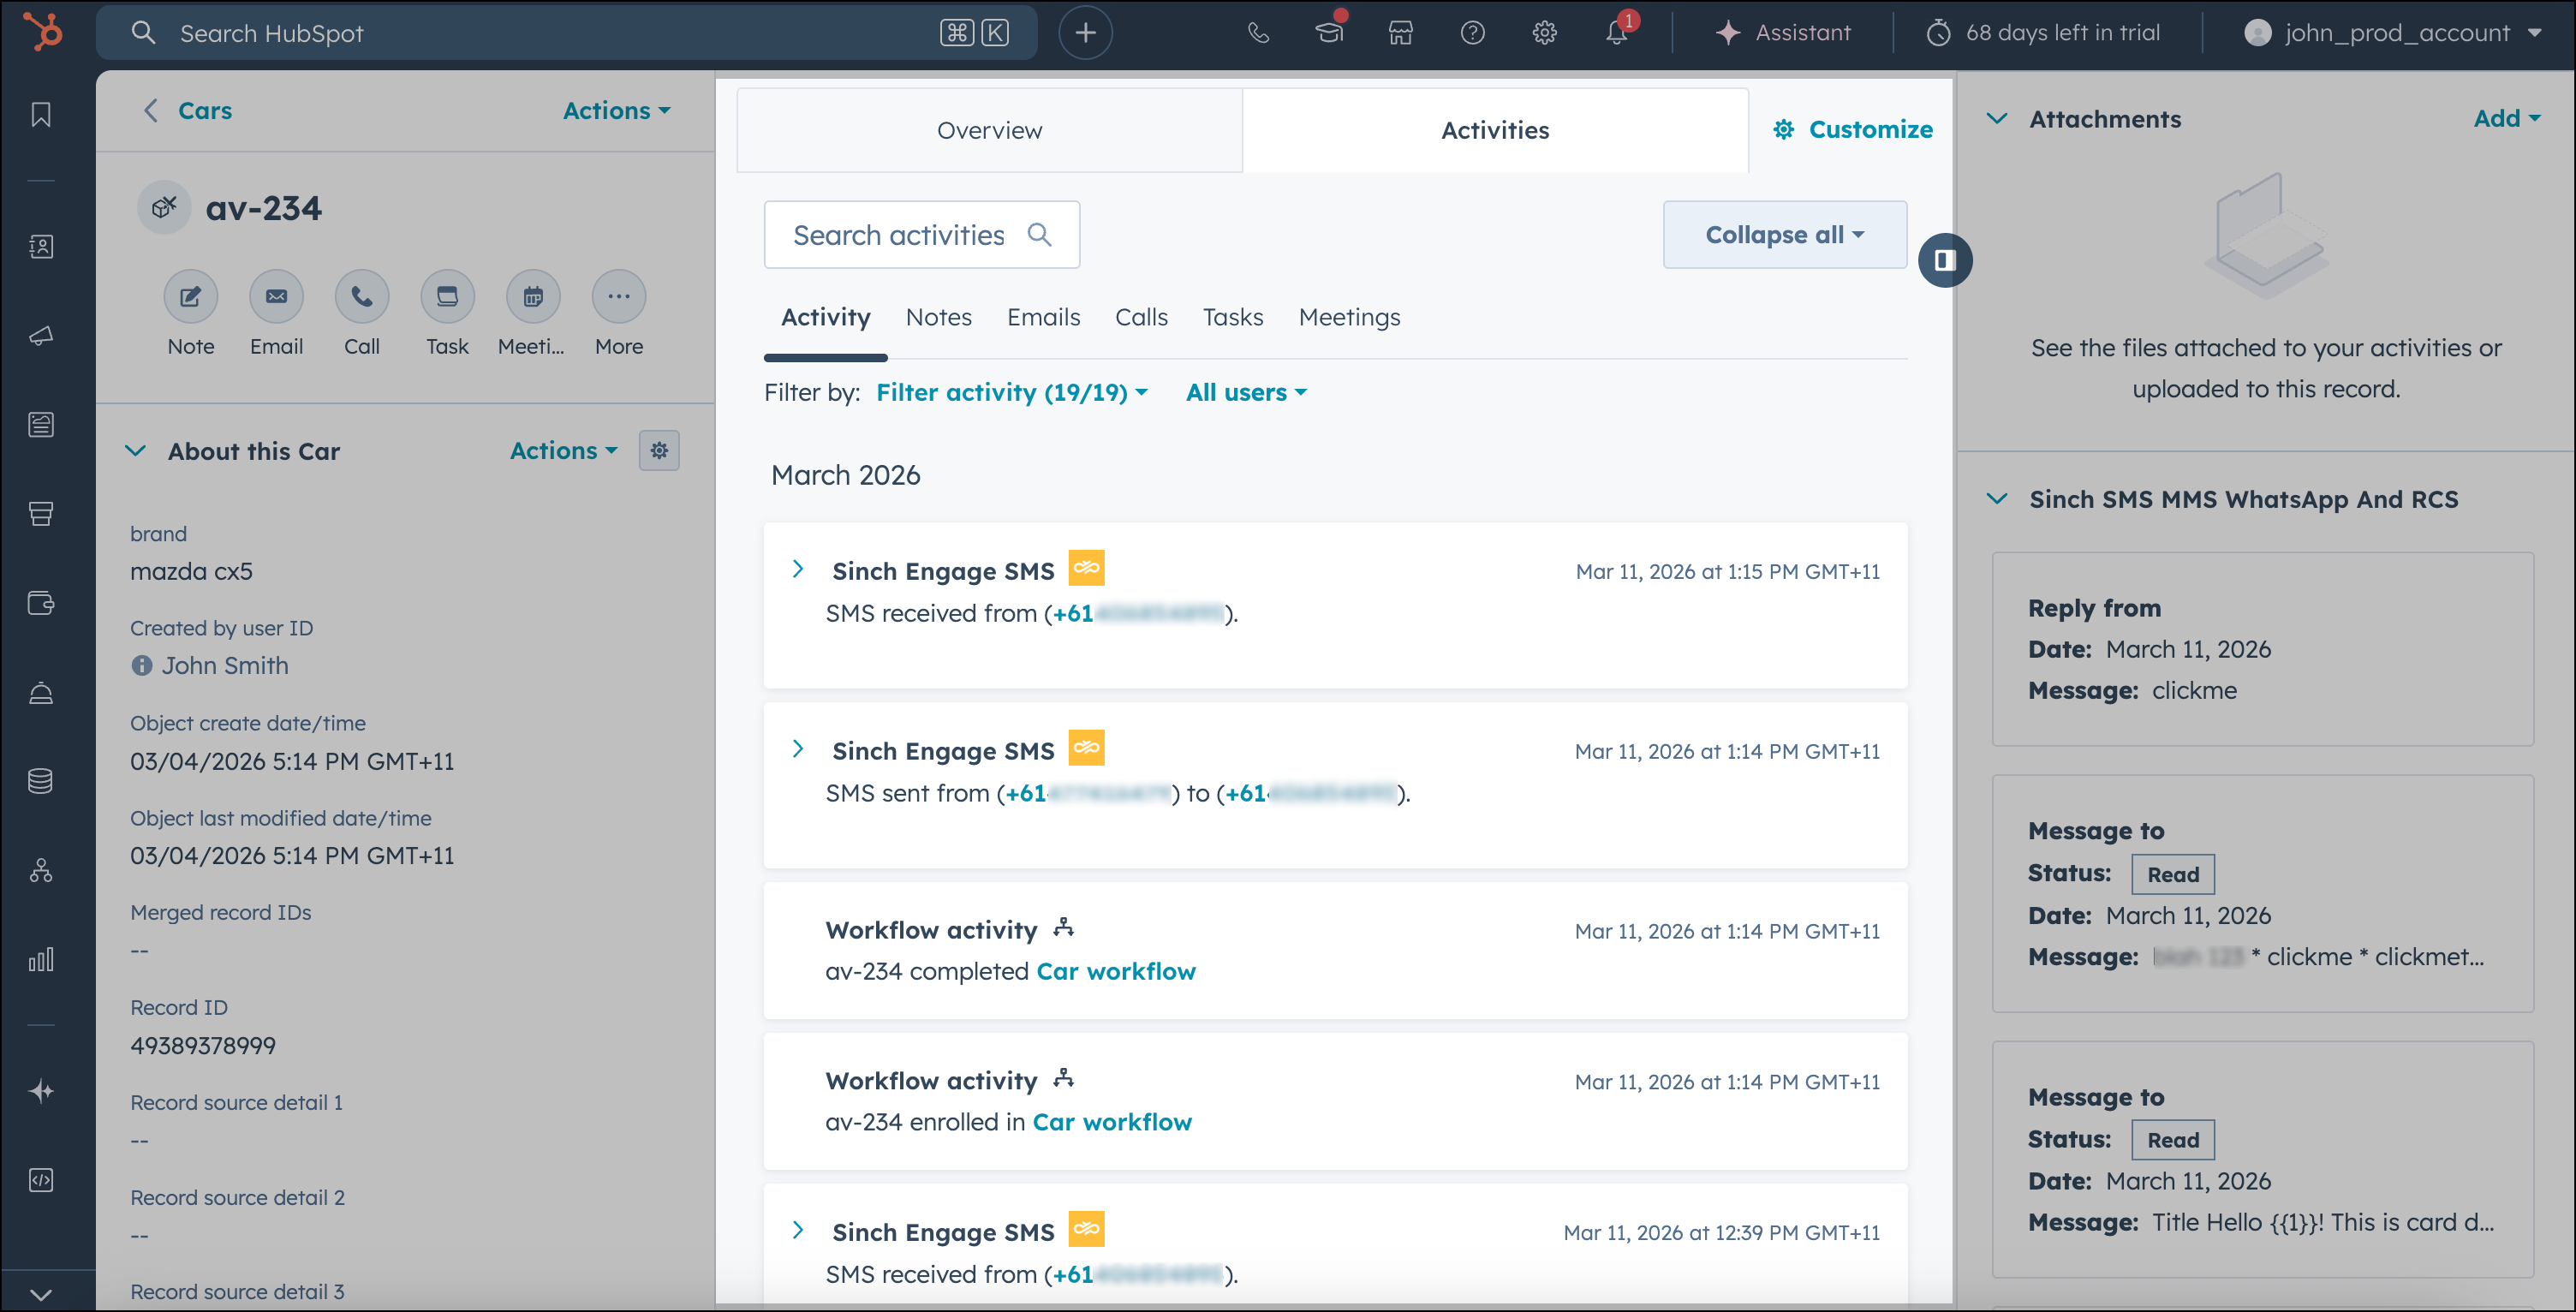Screen dimensions: 2576x1312
Task: Open the Commerce store icon in the sidebar
Action: point(41,514)
